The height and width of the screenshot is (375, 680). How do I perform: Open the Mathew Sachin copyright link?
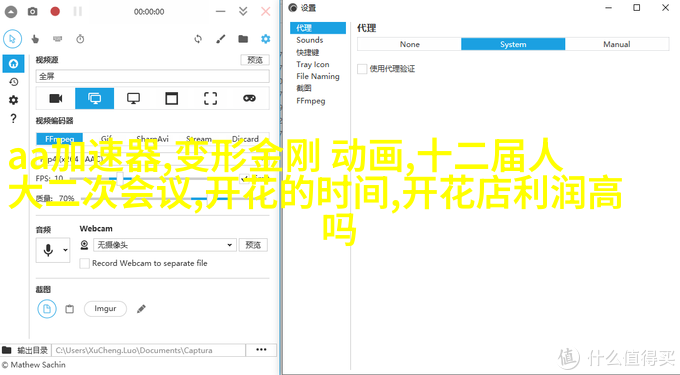pyautogui.click(x=33, y=365)
